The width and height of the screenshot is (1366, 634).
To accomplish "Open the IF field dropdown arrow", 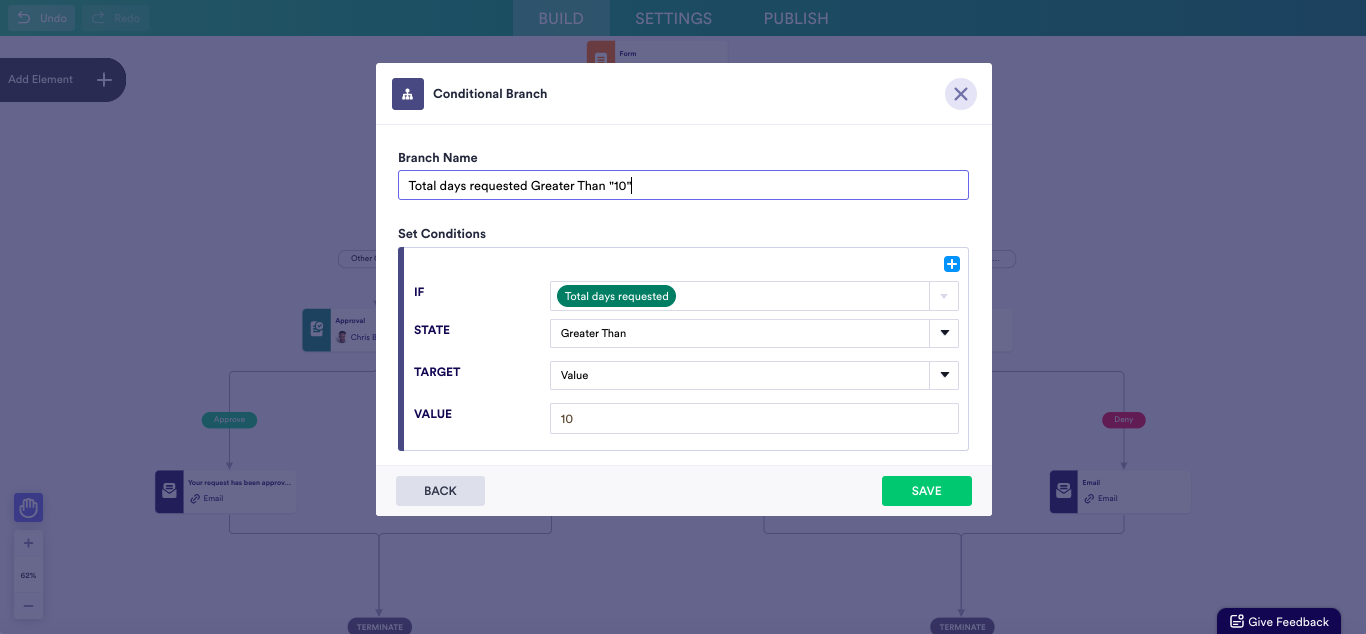I will (943, 296).
